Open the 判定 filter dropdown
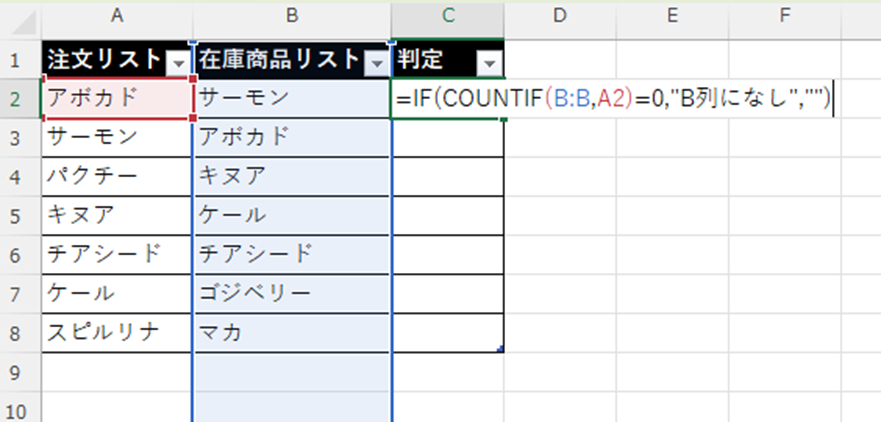 click(489, 63)
